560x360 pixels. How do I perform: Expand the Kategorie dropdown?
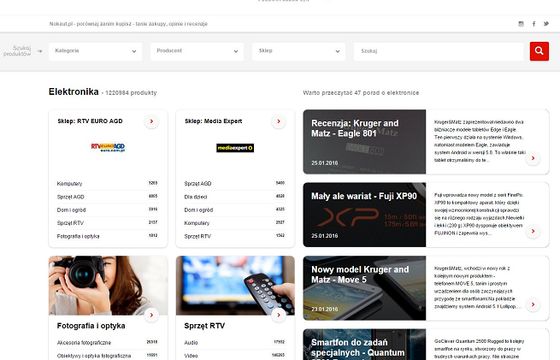pos(95,51)
